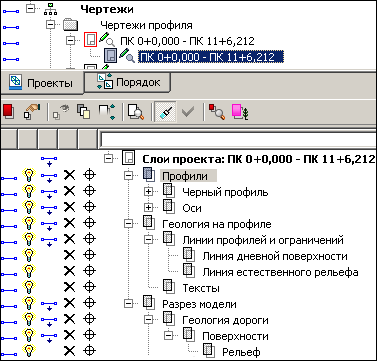Click the layer move up-down arrows icon
Viewport: 377px width, 361px height.
[x=107, y=112]
